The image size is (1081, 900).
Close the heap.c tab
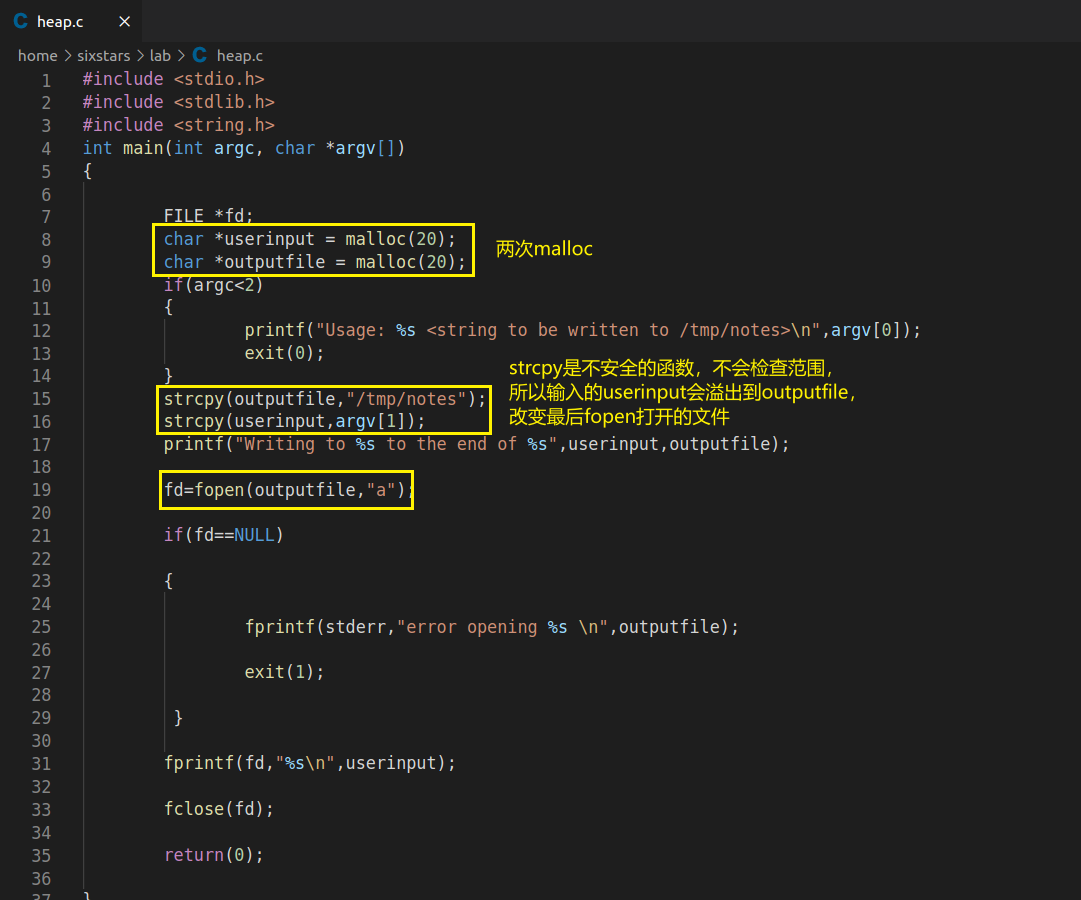coord(125,21)
